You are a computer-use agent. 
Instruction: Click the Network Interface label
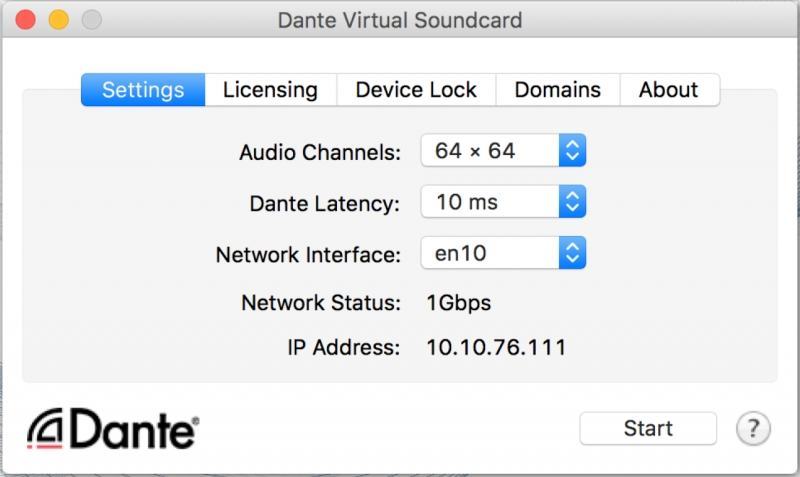pos(308,254)
